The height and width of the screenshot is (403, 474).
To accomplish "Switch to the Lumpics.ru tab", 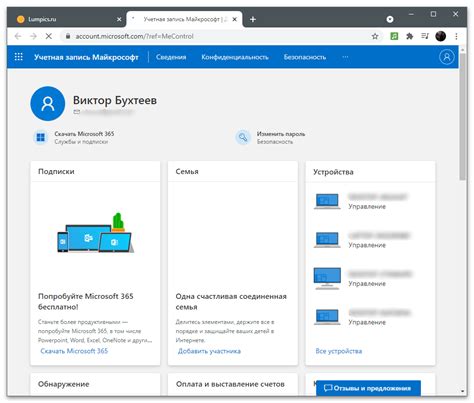I will (x=68, y=19).
